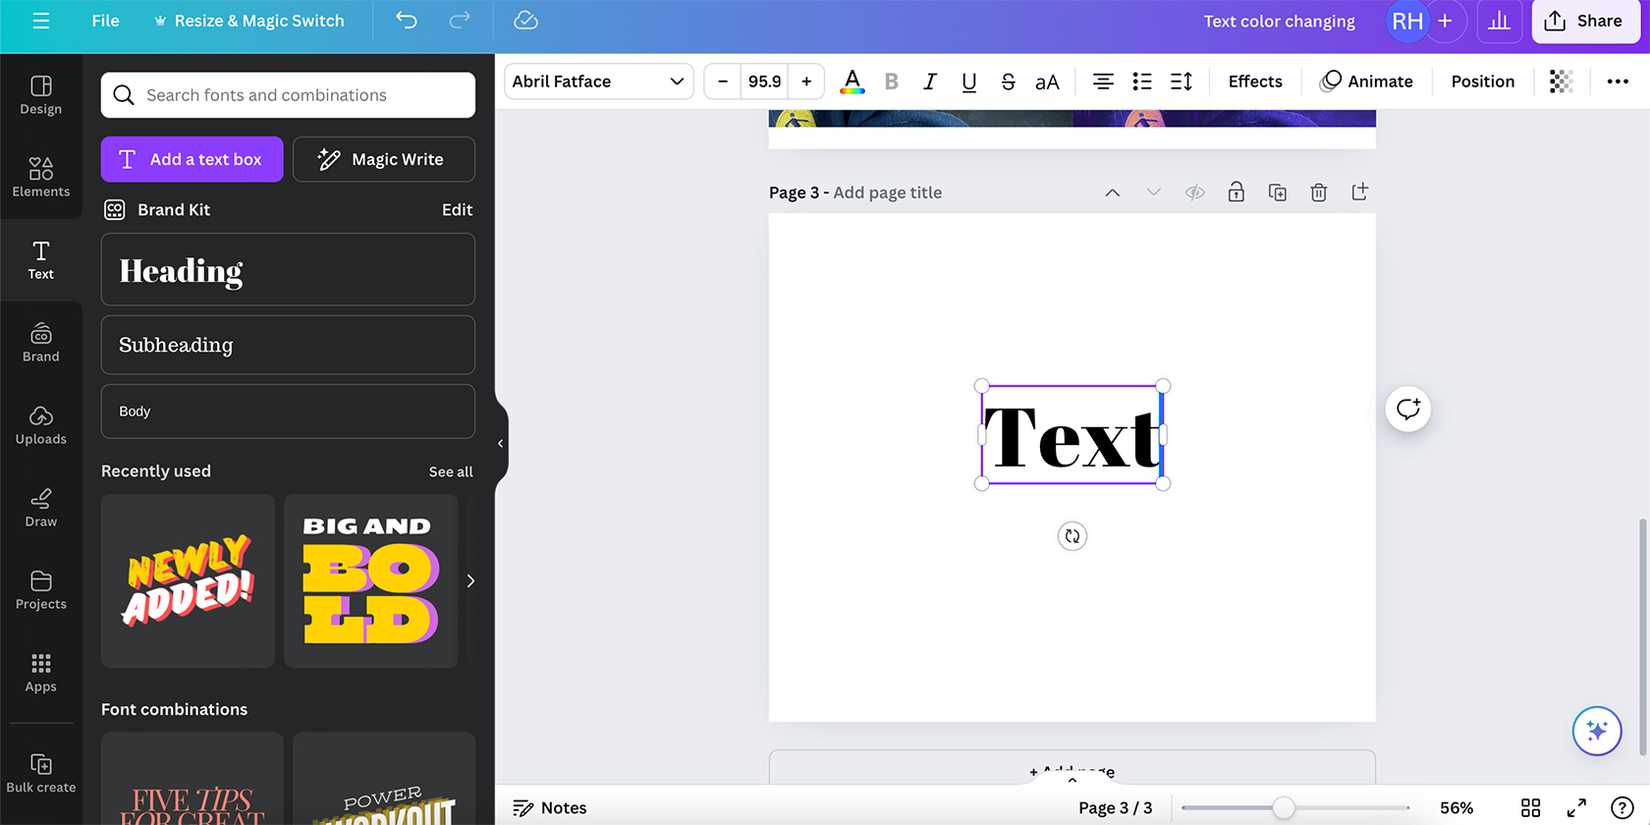Switch to the Elements tab
Image resolution: width=1650 pixels, height=825 pixels.
pos(41,177)
